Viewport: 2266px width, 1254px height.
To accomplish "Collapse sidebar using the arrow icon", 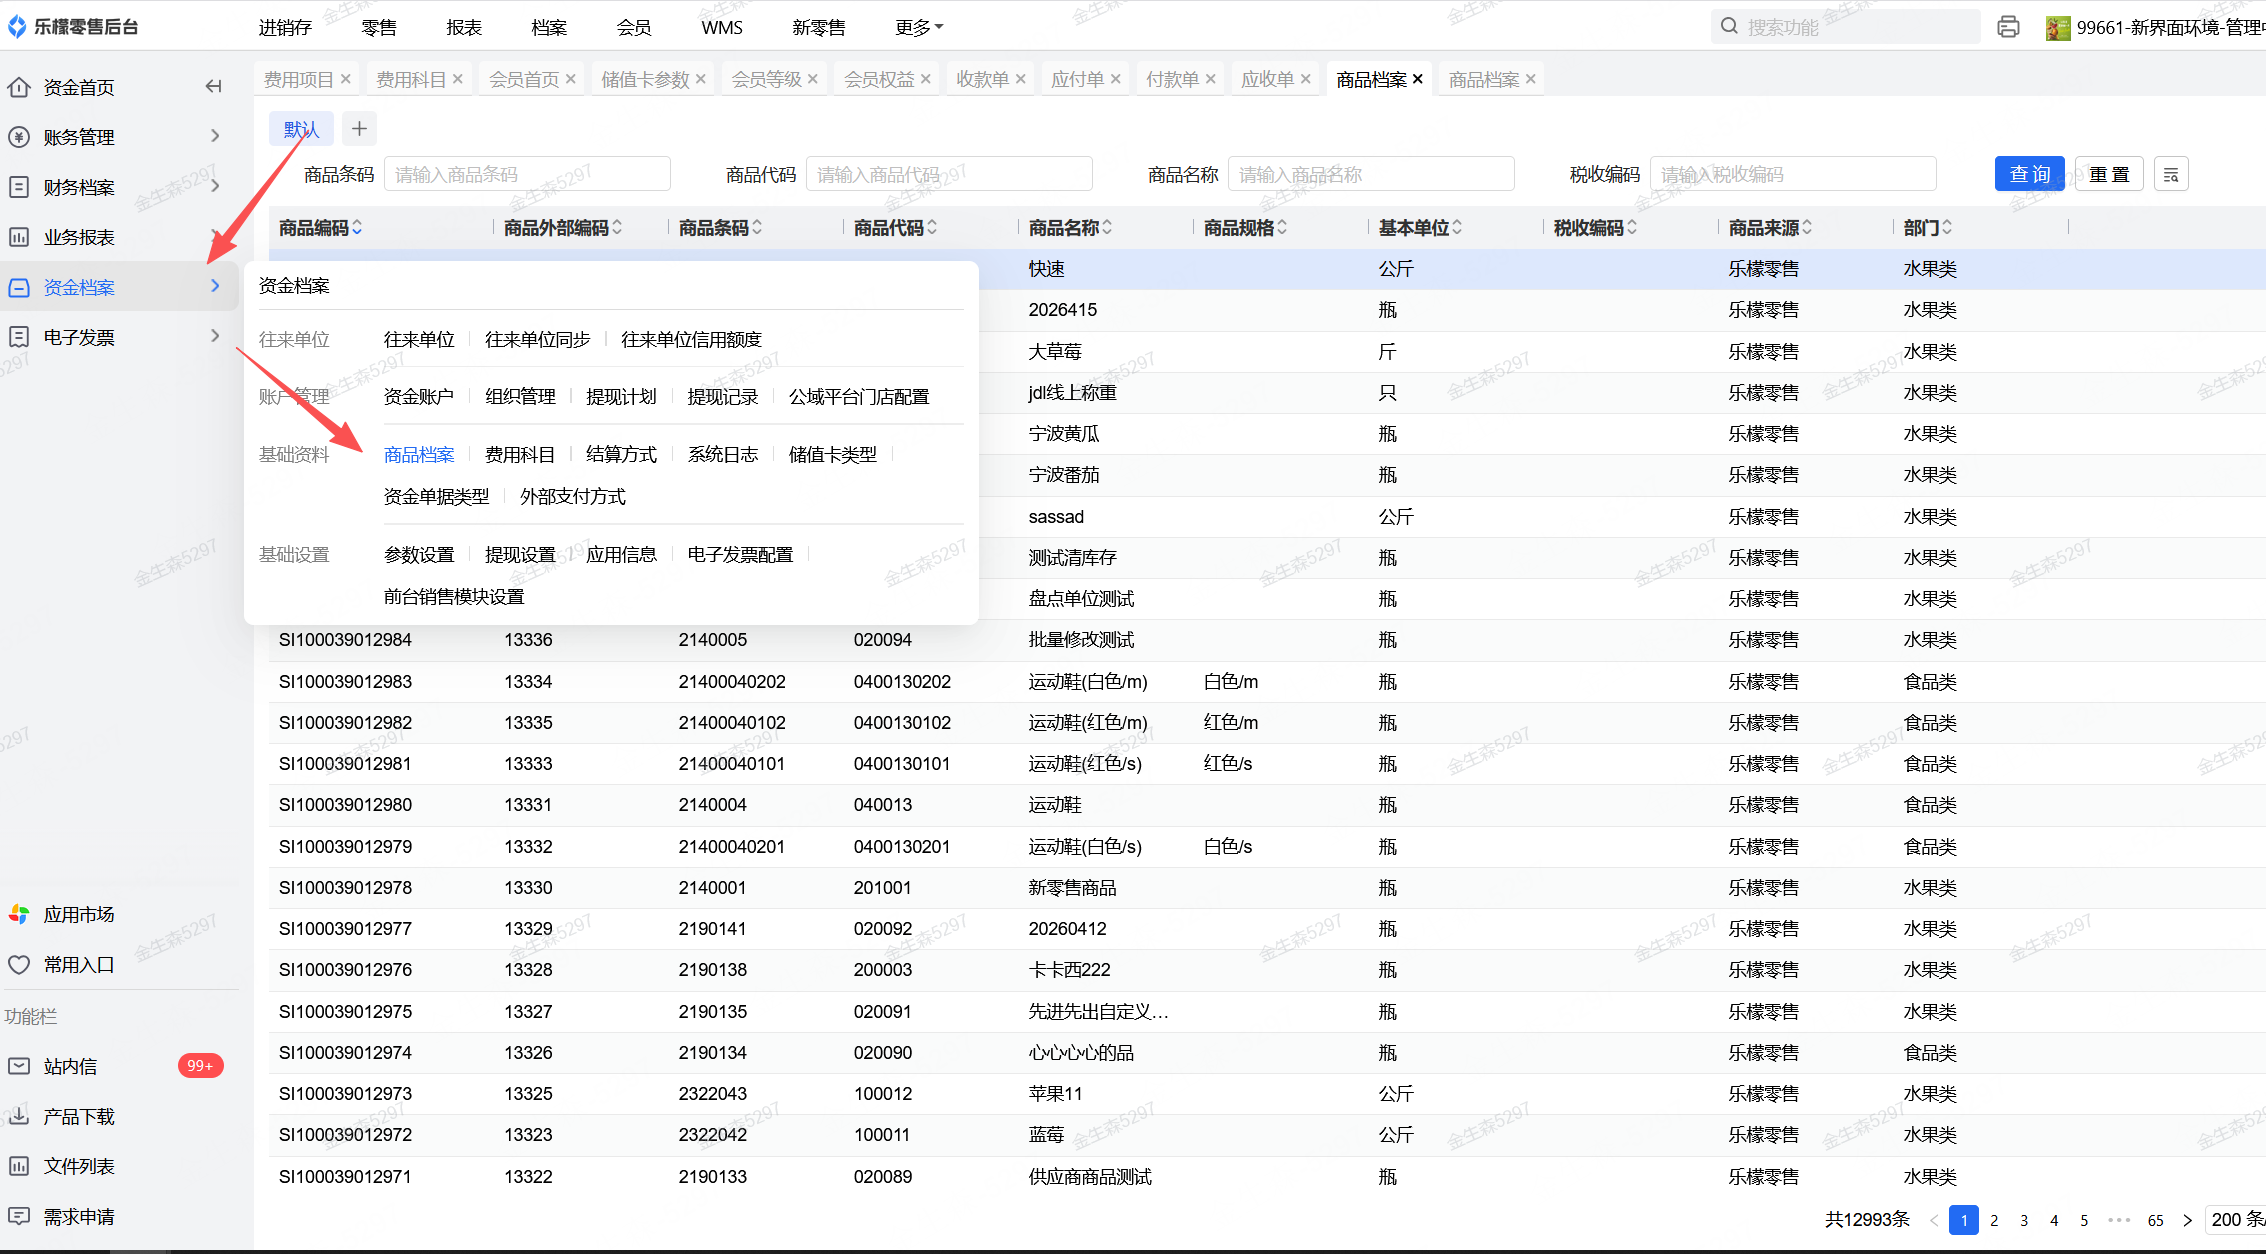I will click(x=213, y=87).
